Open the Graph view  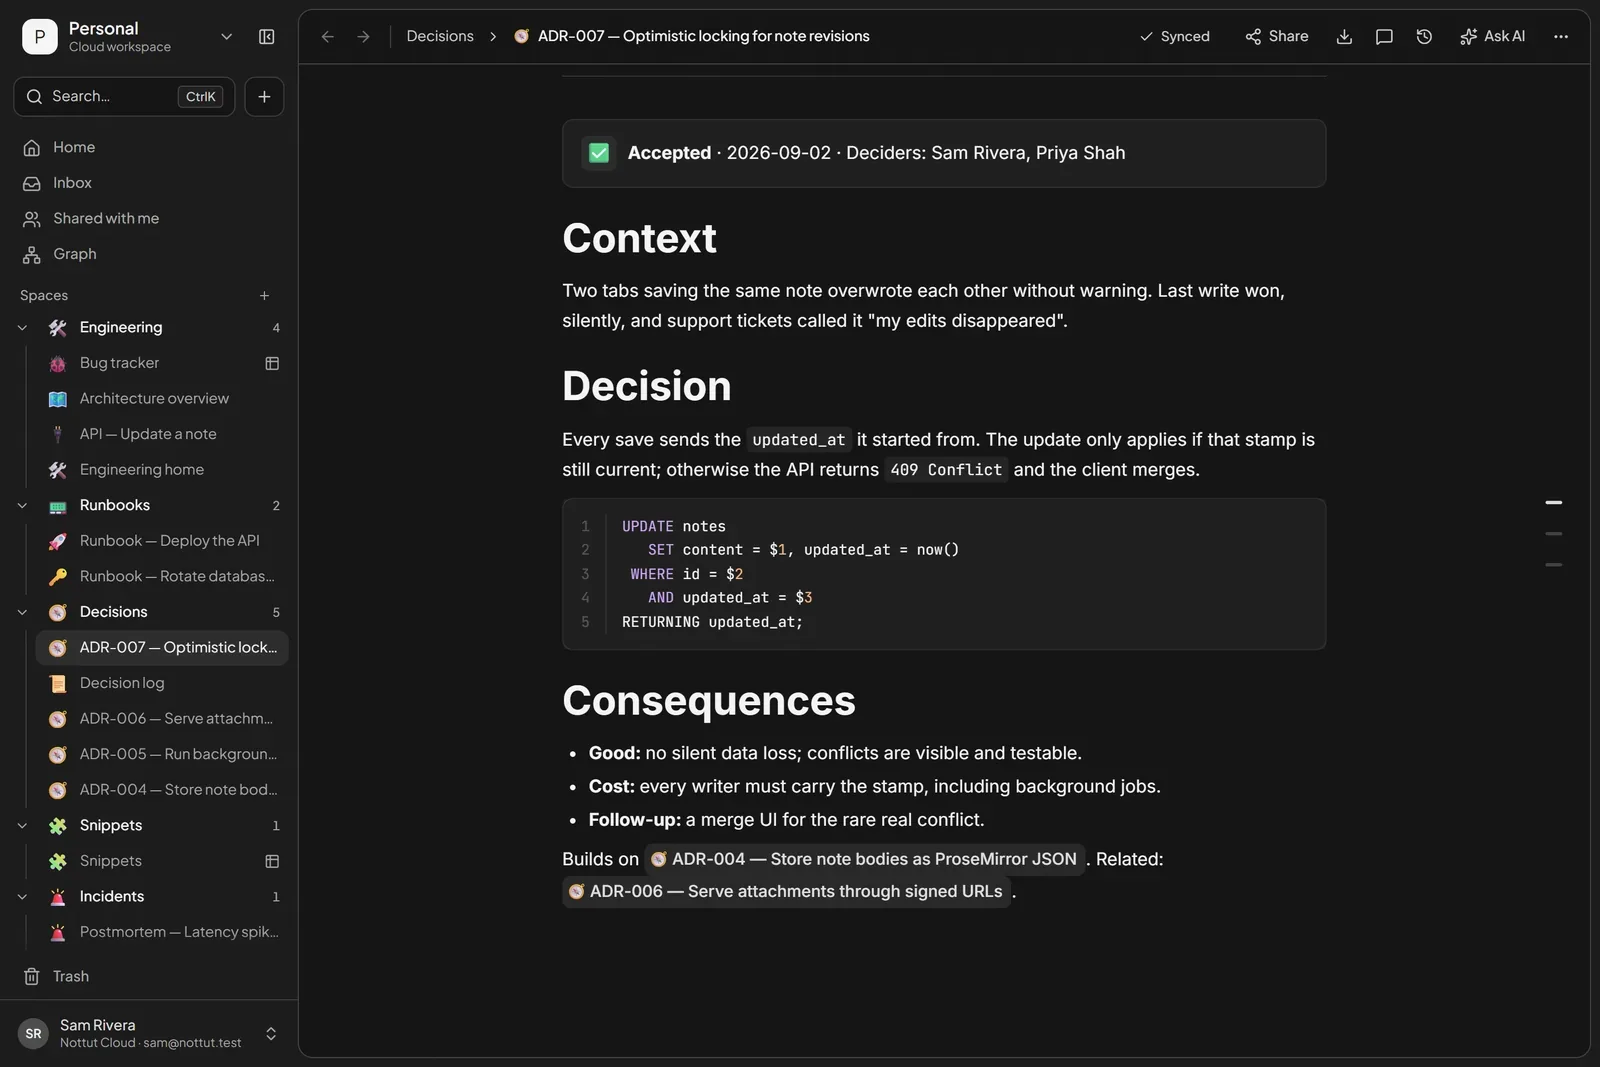149,254
